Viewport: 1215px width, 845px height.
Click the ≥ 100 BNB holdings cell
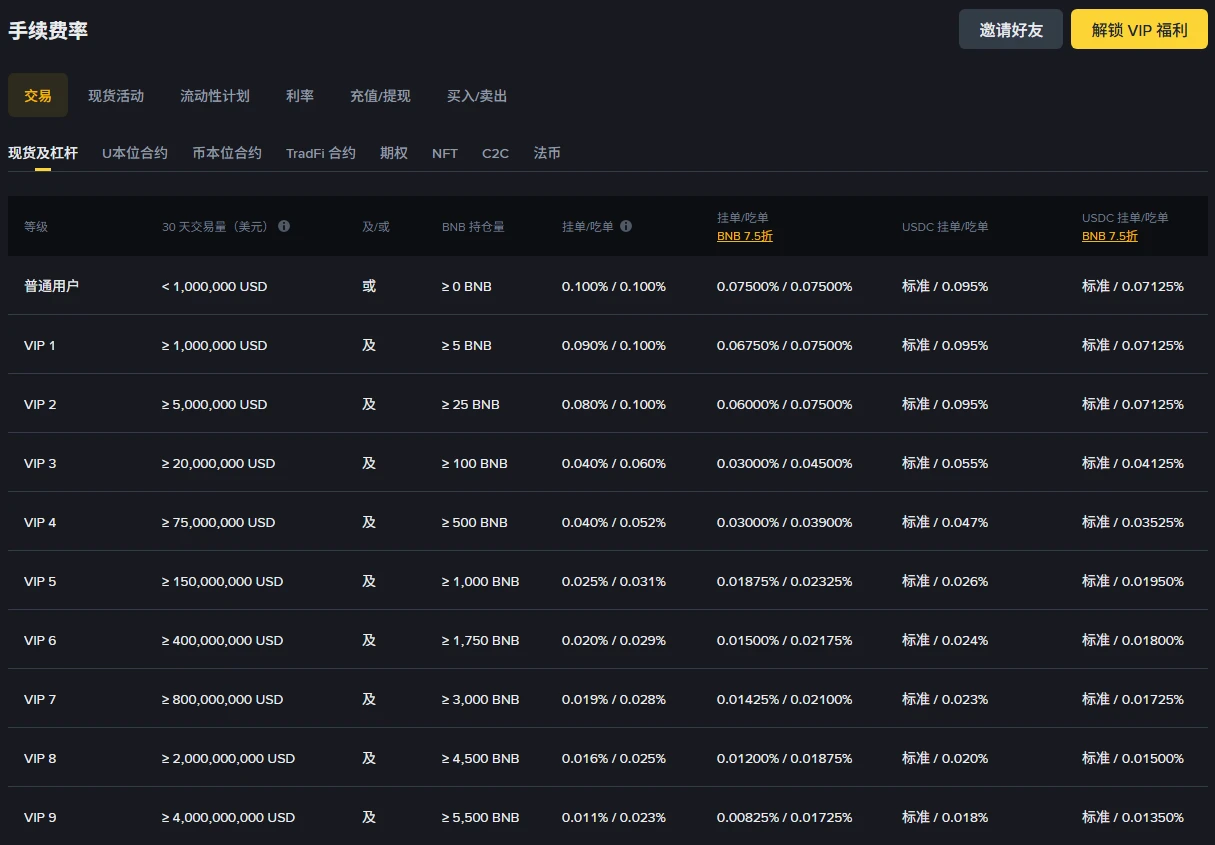point(475,463)
